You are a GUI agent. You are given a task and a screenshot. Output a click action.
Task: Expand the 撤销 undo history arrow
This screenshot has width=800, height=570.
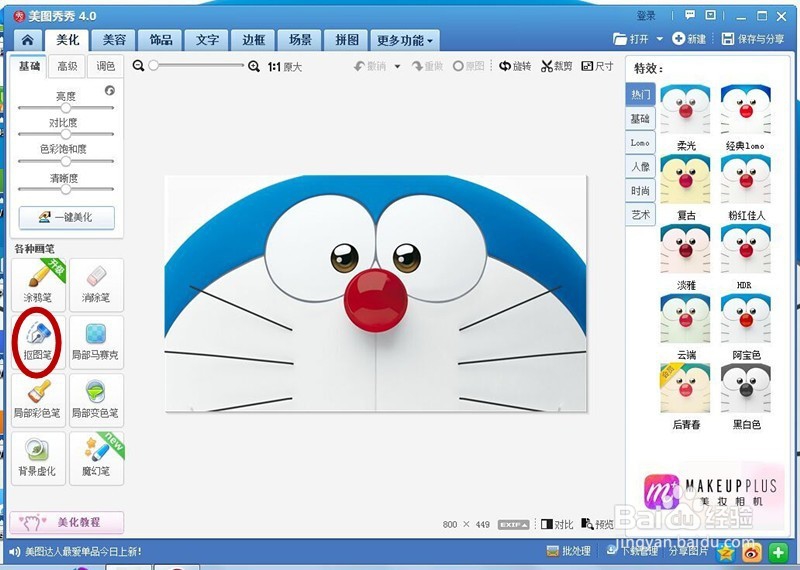point(397,67)
